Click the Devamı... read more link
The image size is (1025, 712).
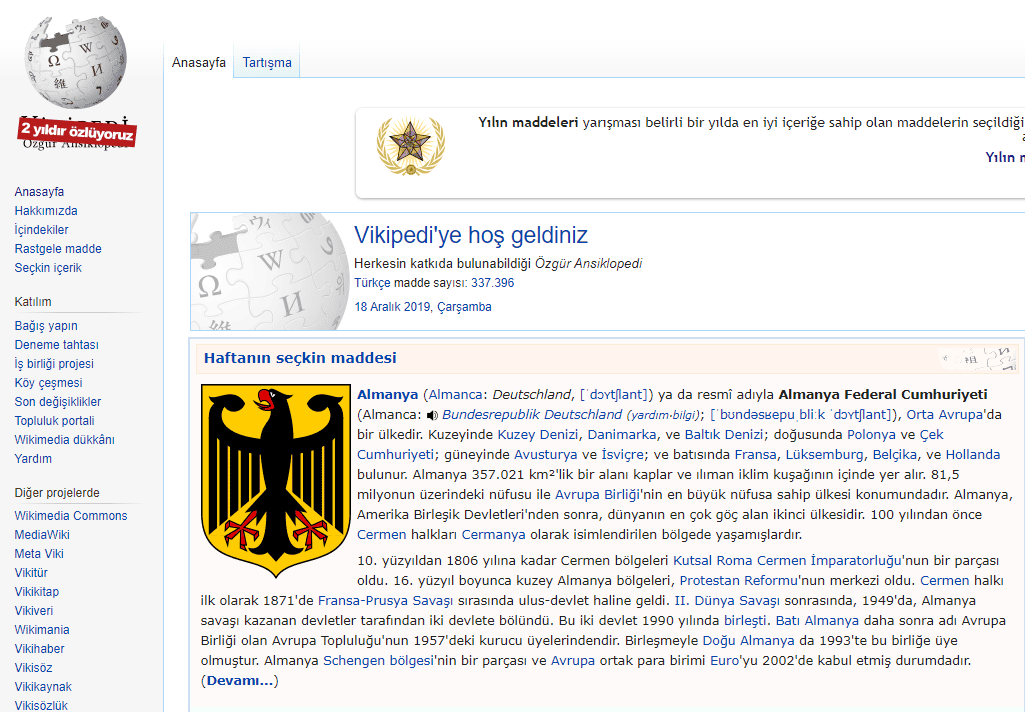[x=240, y=681]
